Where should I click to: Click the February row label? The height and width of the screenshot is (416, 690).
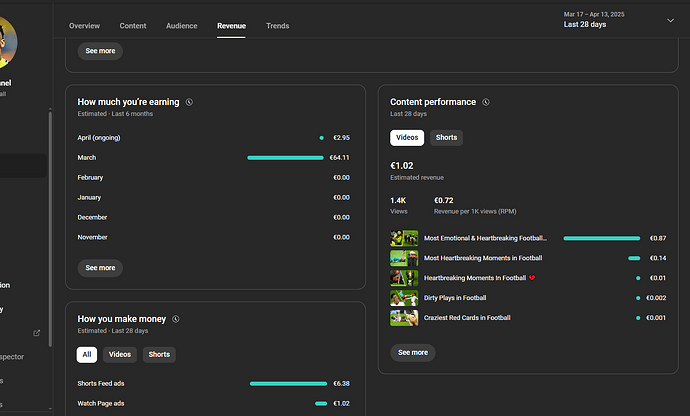(90, 178)
